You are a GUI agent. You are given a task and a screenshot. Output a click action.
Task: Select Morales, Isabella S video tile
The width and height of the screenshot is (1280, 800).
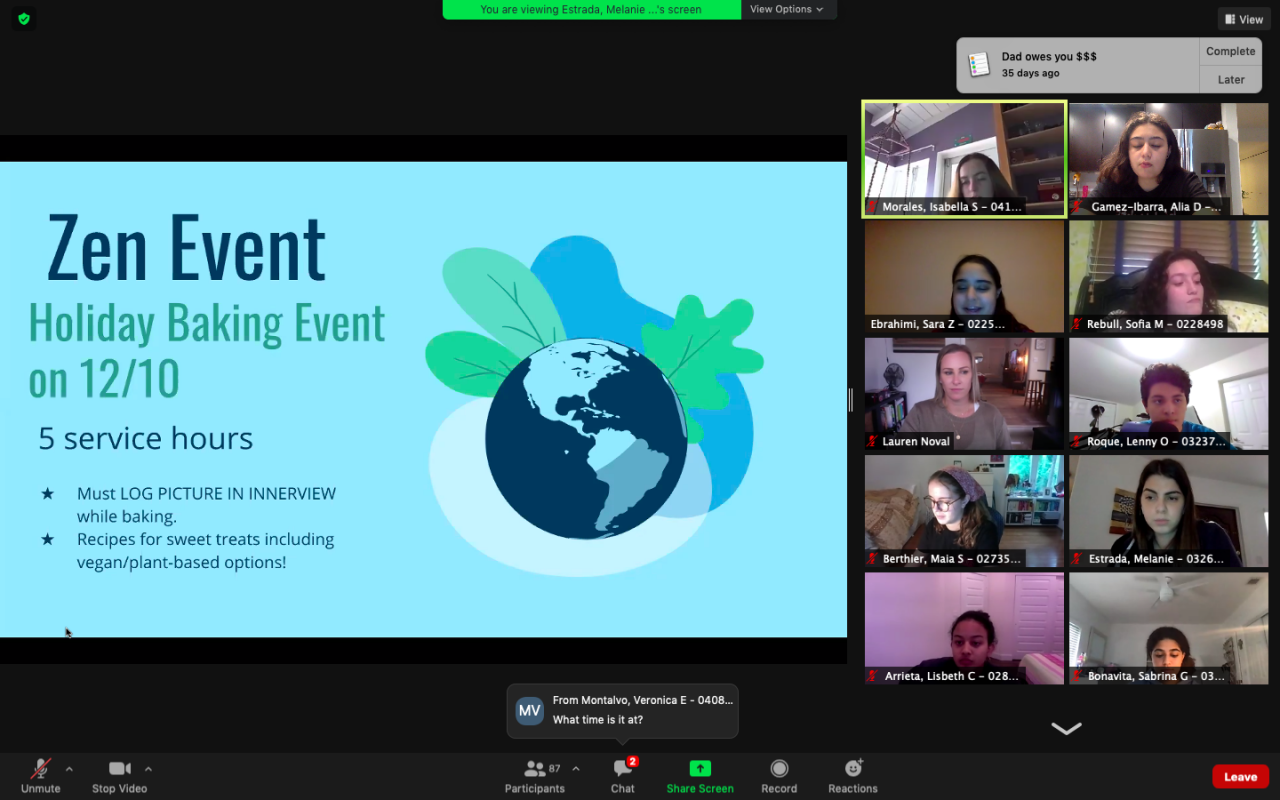point(965,159)
